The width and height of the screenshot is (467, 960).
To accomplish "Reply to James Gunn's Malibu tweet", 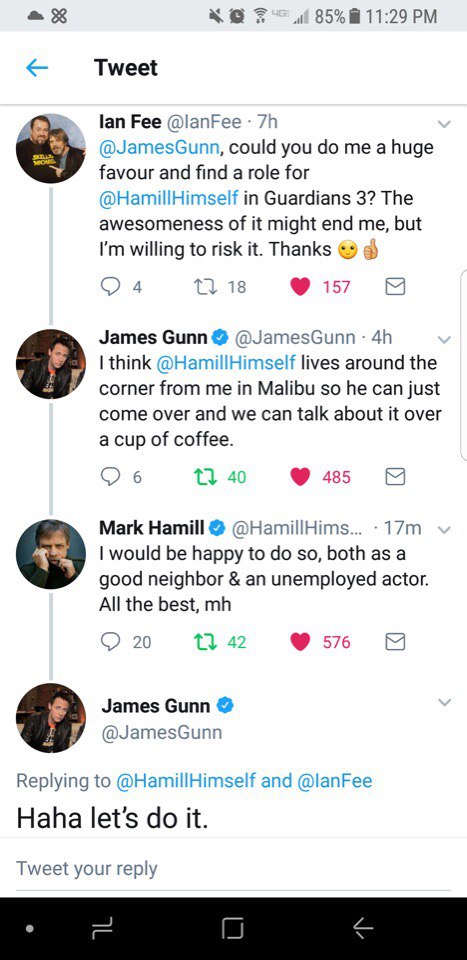I will pos(110,476).
